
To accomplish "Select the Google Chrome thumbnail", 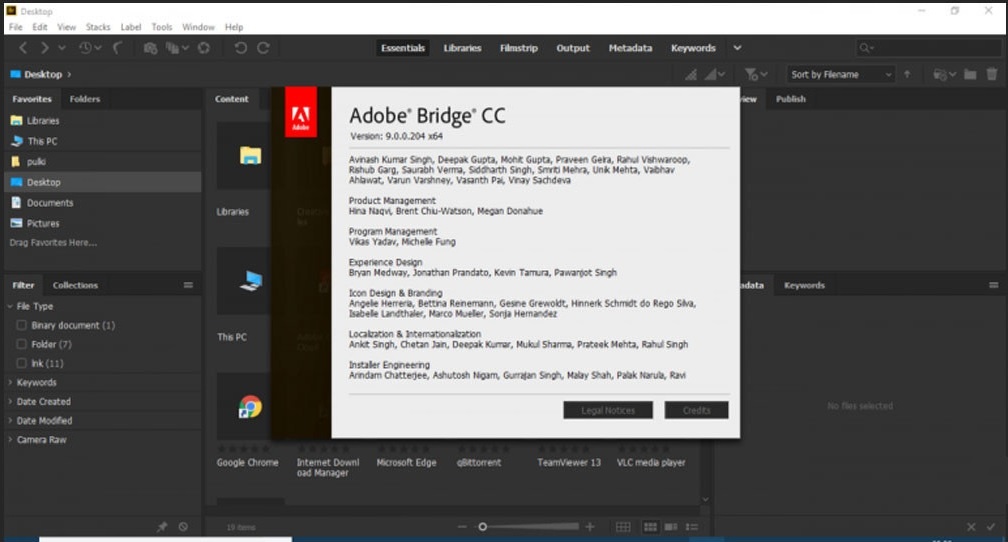I will pyautogui.click(x=249, y=408).
